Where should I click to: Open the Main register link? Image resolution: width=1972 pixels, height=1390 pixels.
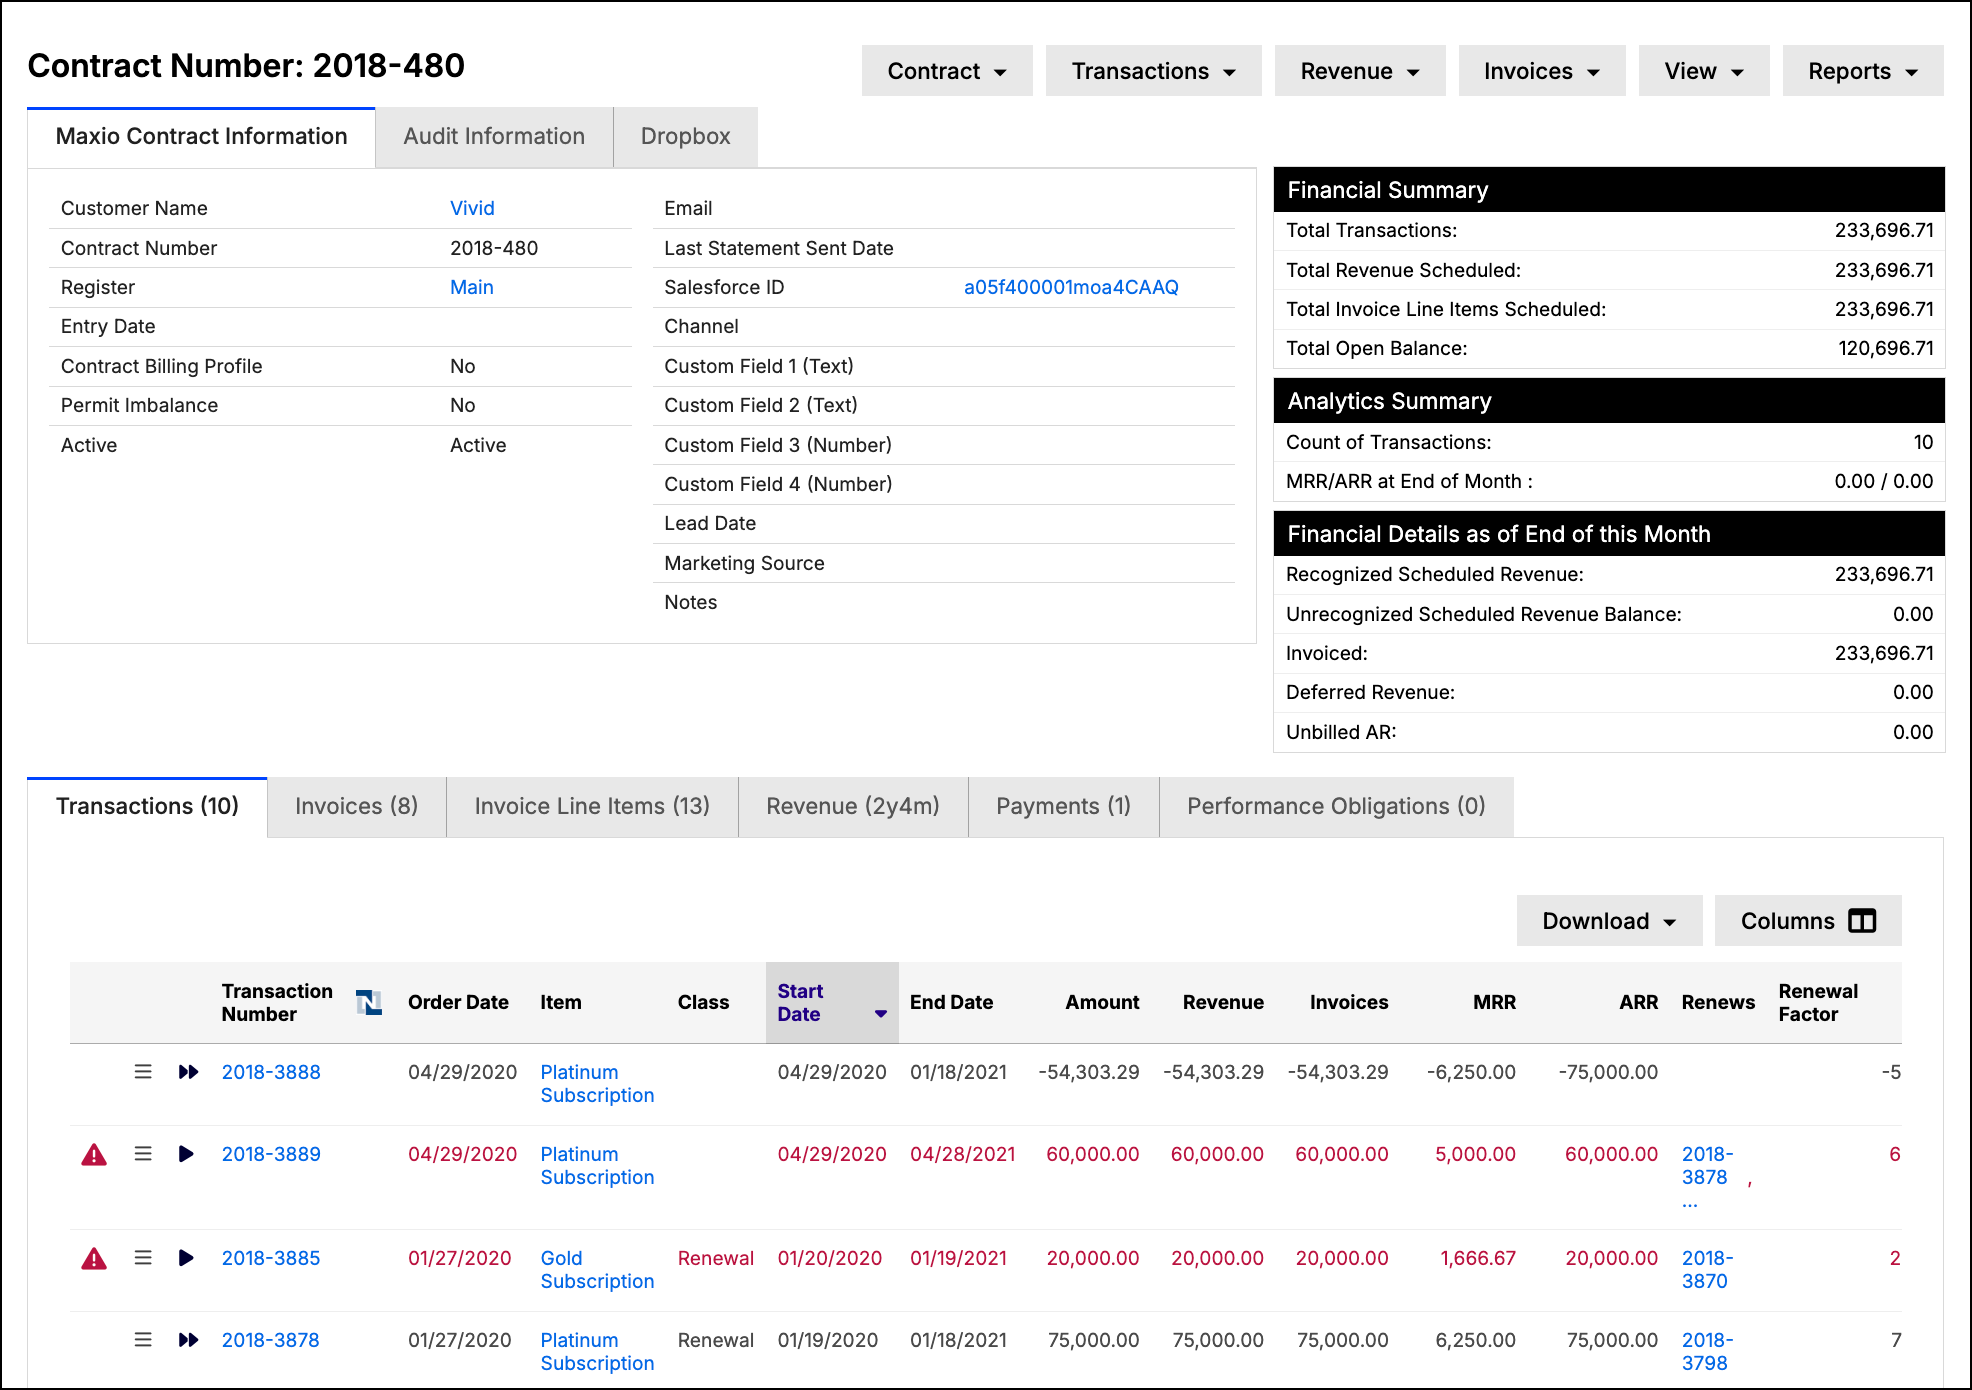pos(472,287)
